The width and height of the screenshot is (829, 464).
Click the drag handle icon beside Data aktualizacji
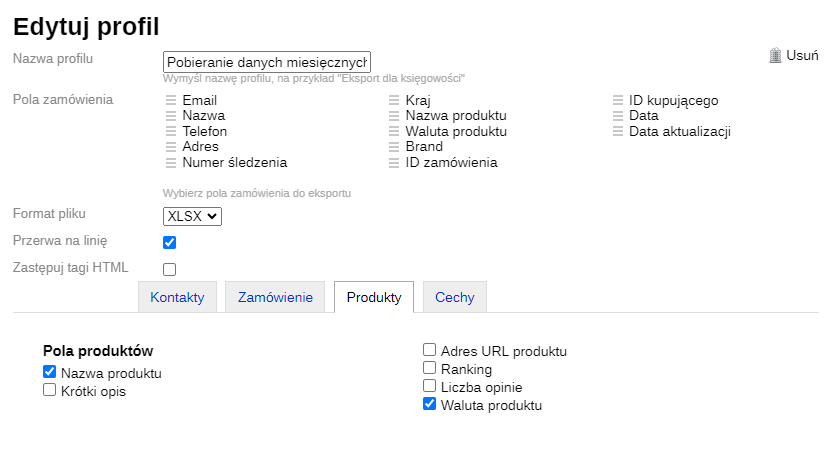point(618,132)
